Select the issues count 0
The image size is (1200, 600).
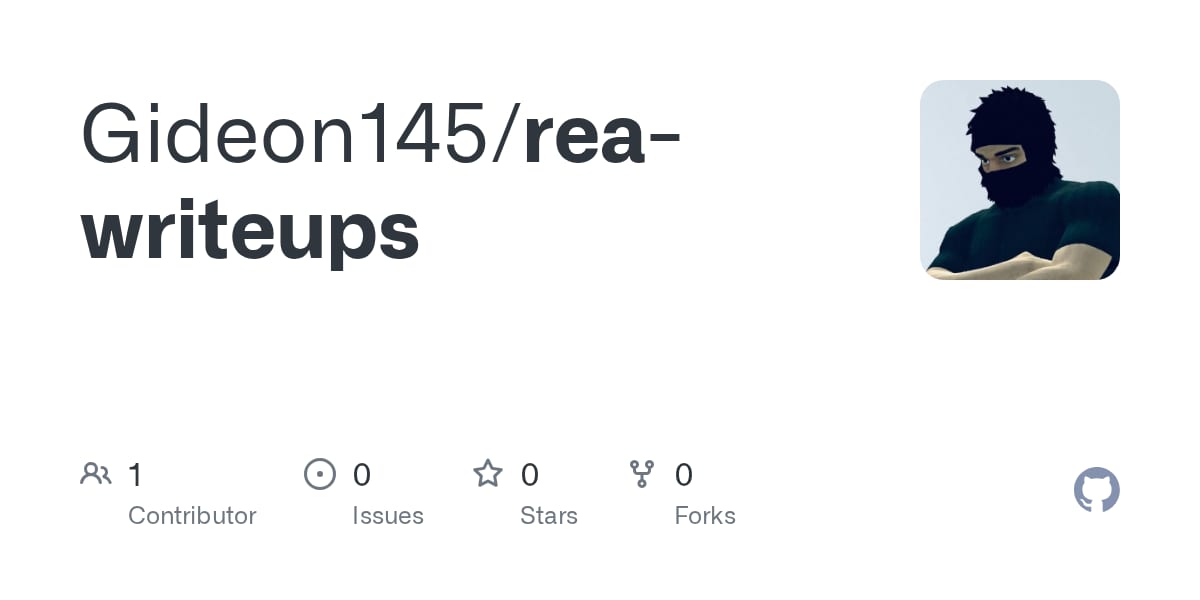[x=362, y=474]
